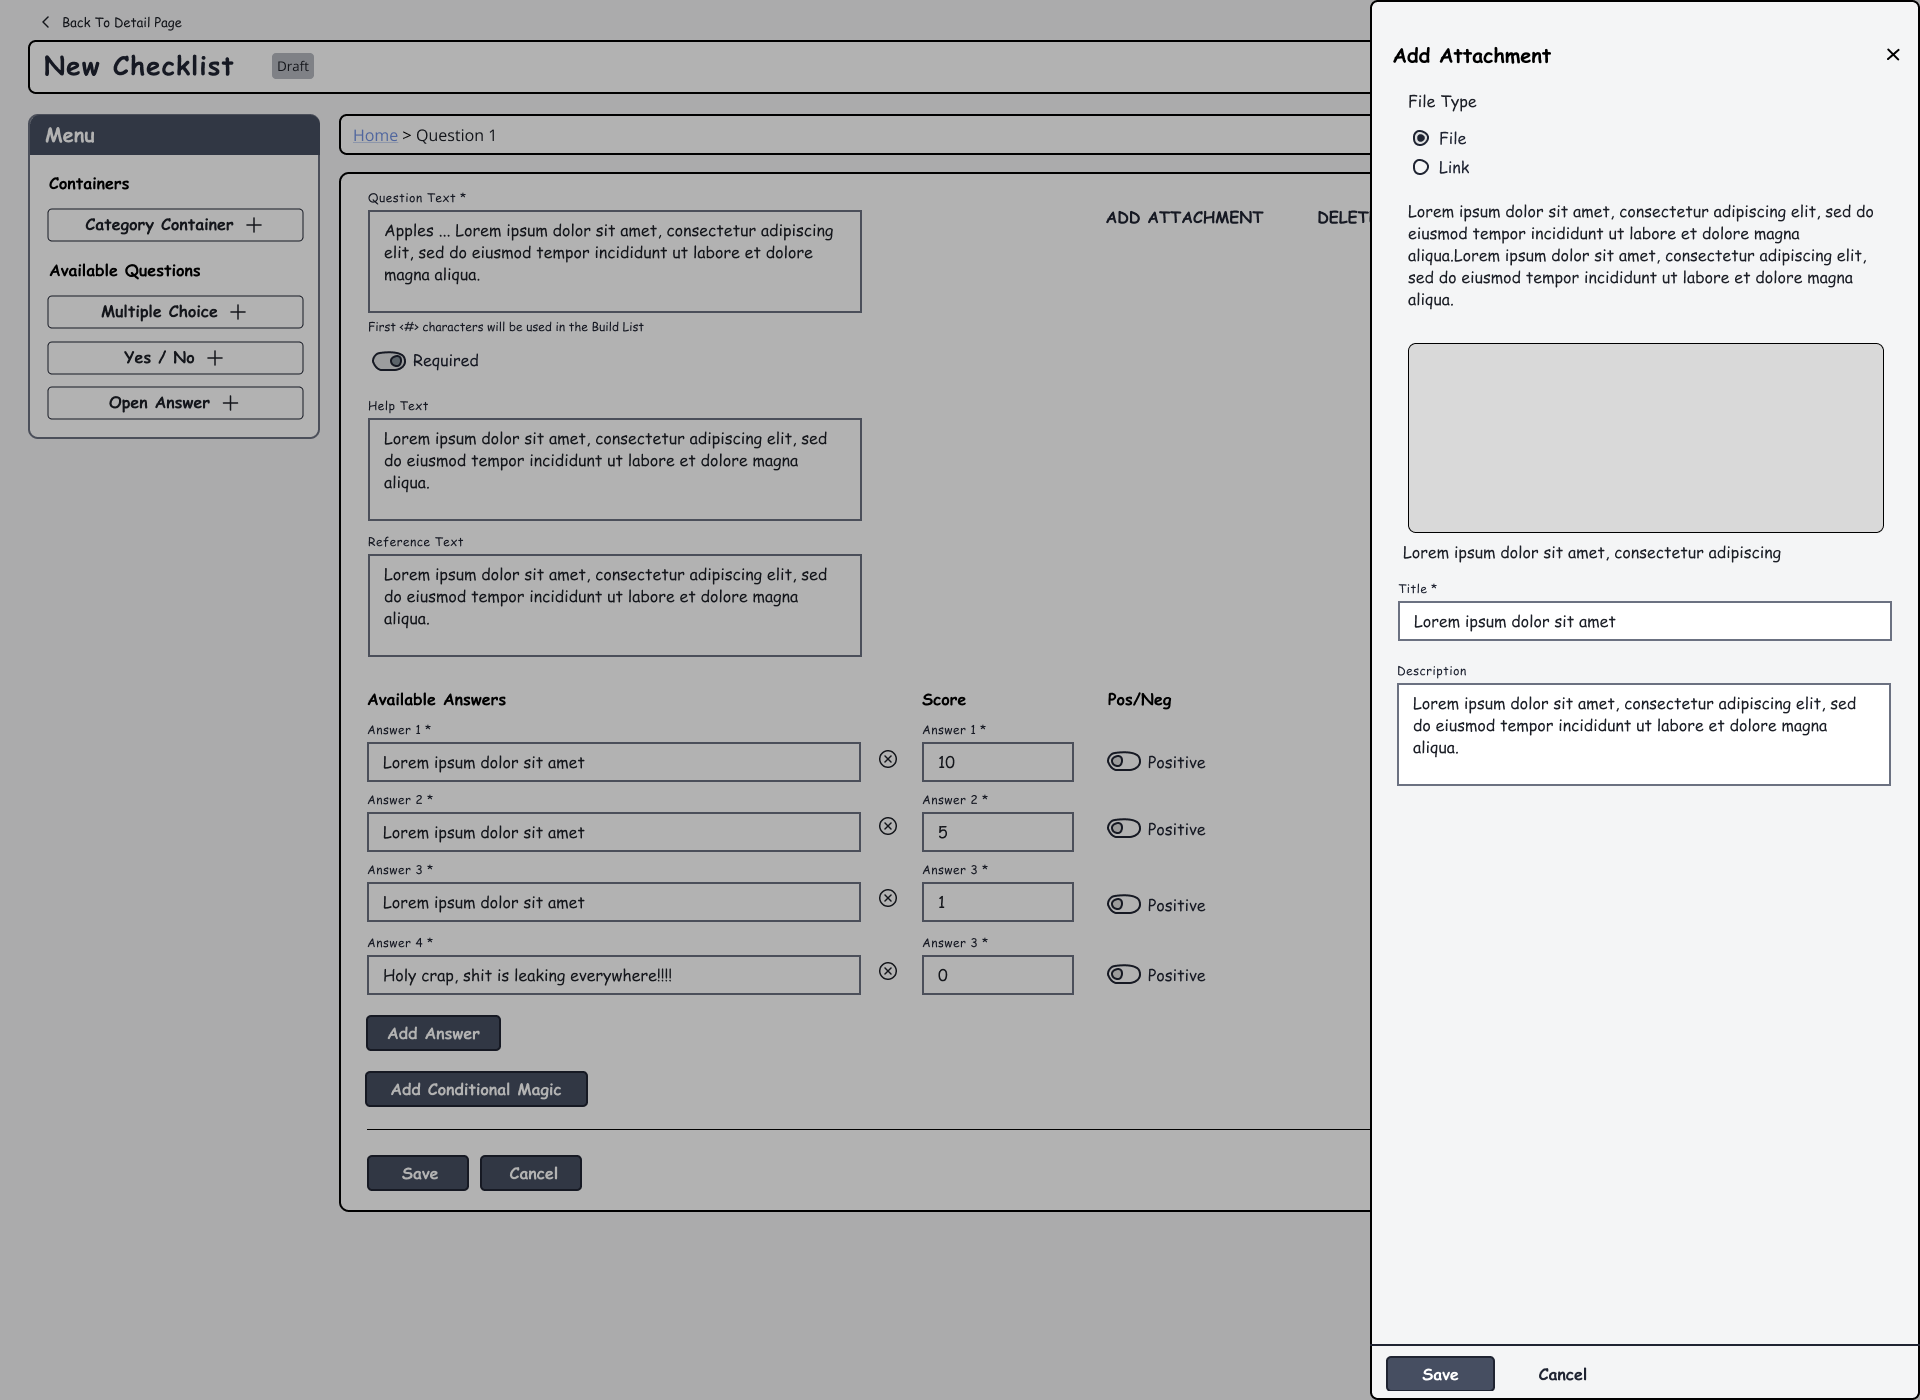
Task: Click the score field containing 10
Action: [997, 762]
